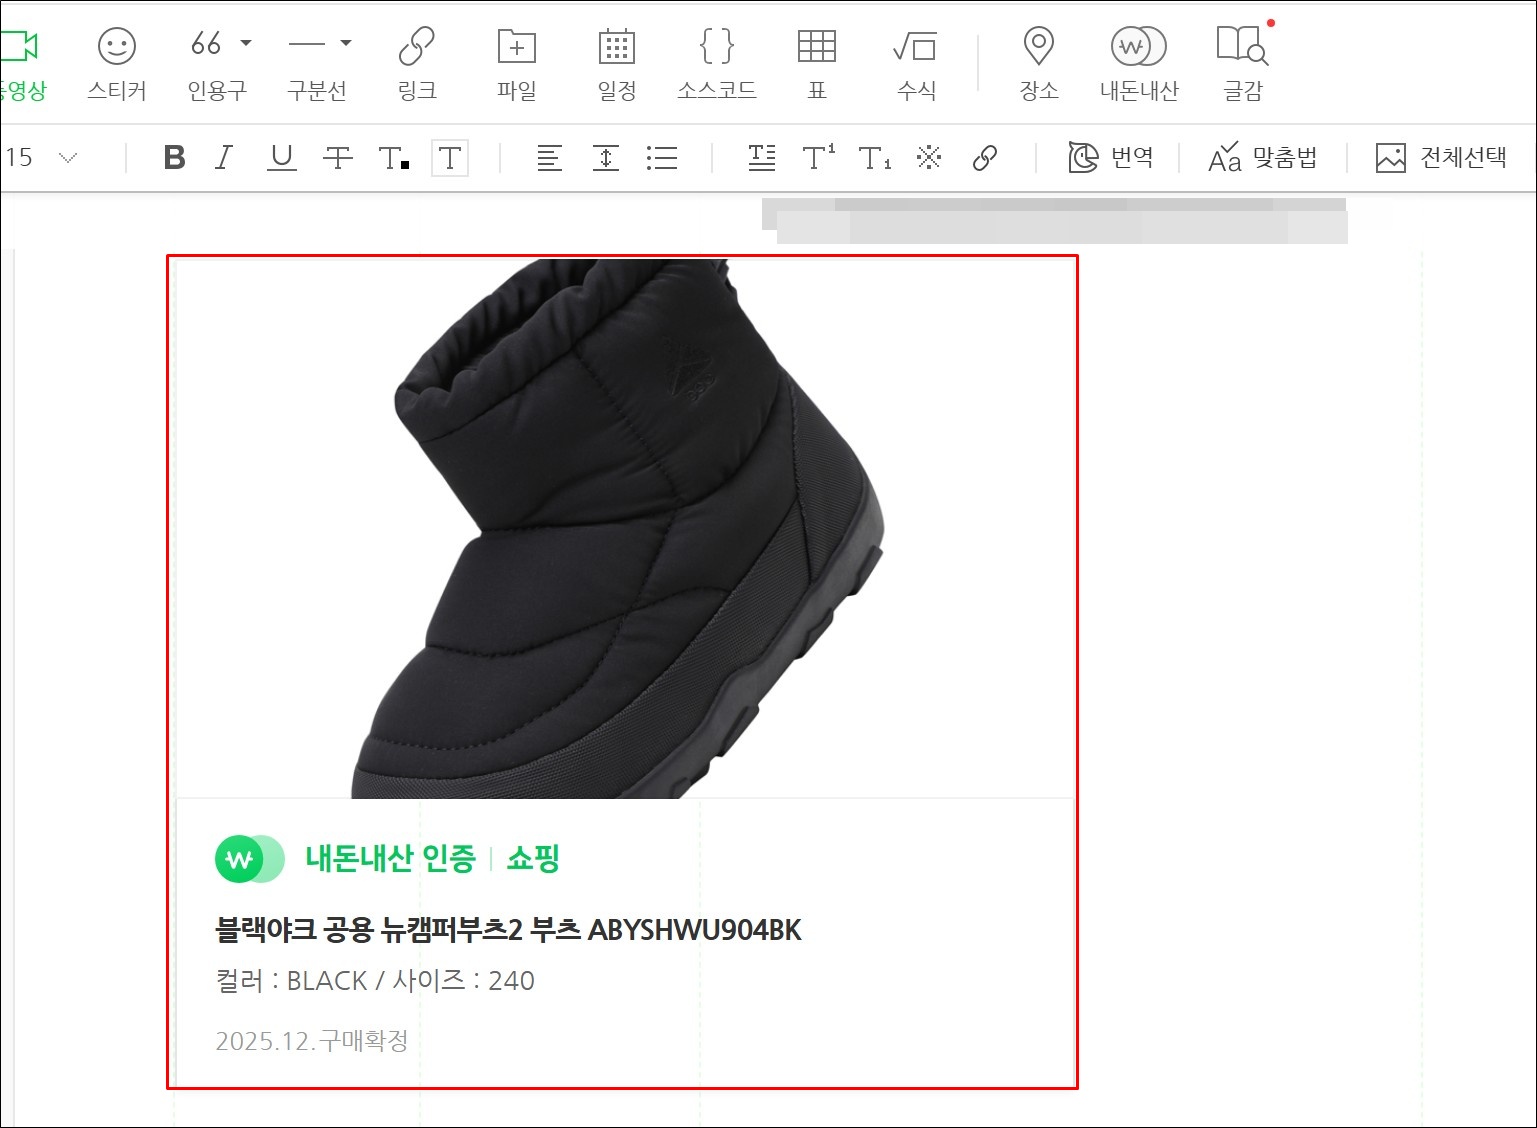Screen dimensions: 1537x1128
Task: Insert a 소스코드 code block
Action: [717, 64]
